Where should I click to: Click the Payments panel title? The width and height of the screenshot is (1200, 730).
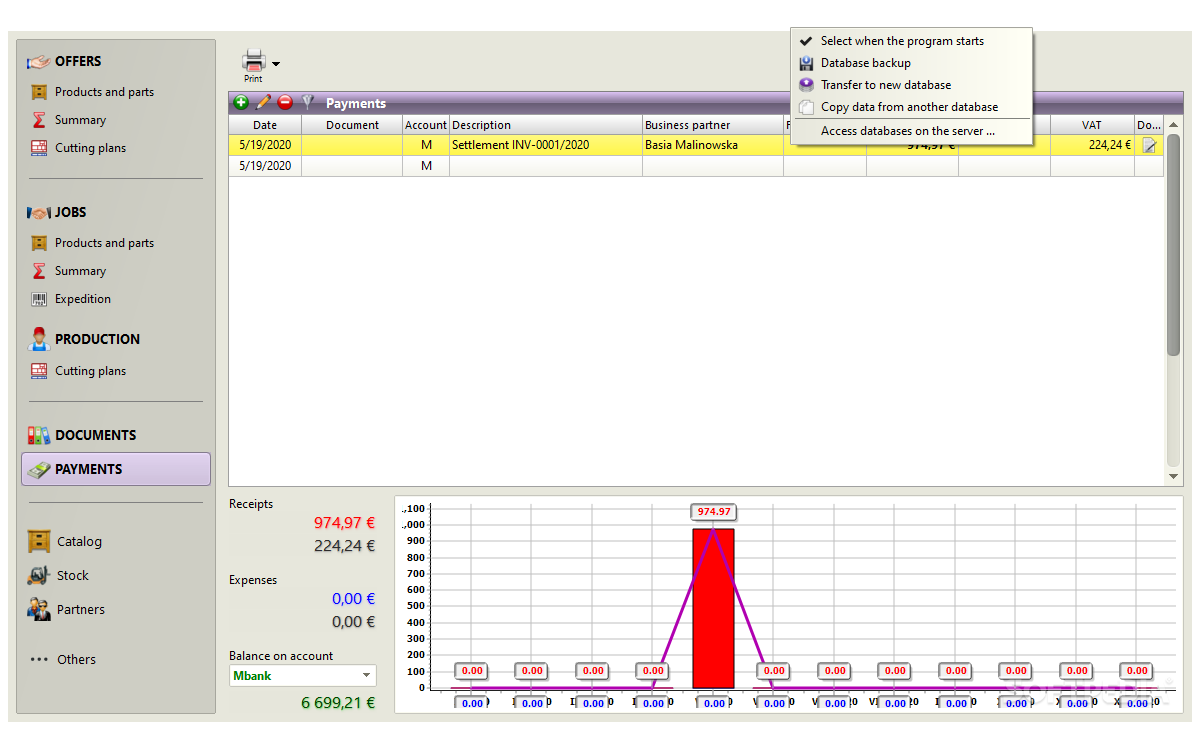(x=356, y=103)
